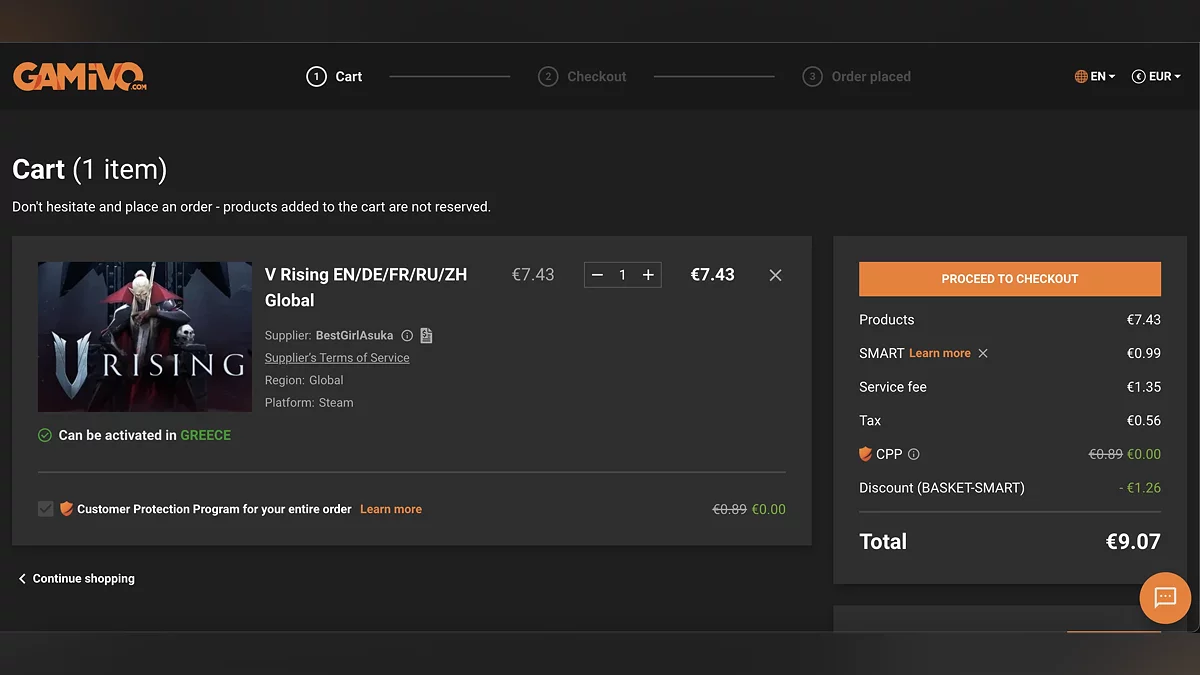Click the CPP info icon
1200x675 pixels.
pyautogui.click(x=913, y=454)
